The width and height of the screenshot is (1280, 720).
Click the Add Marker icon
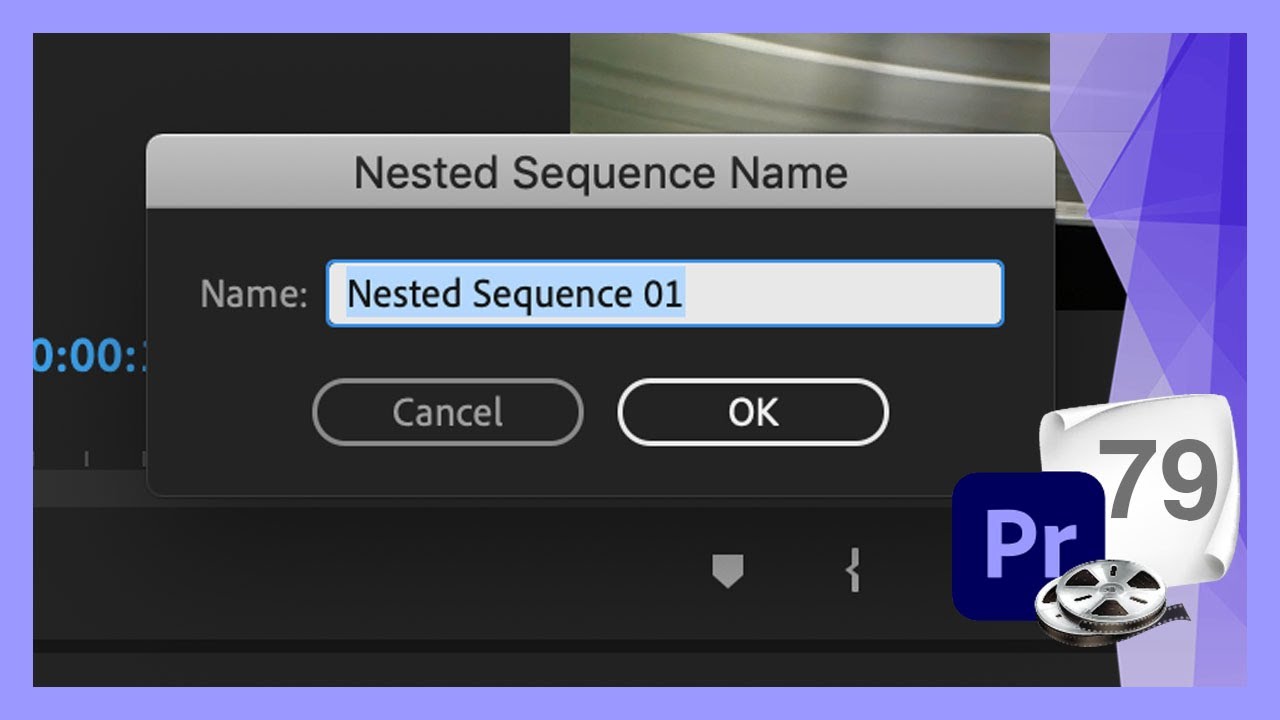[727, 571]
